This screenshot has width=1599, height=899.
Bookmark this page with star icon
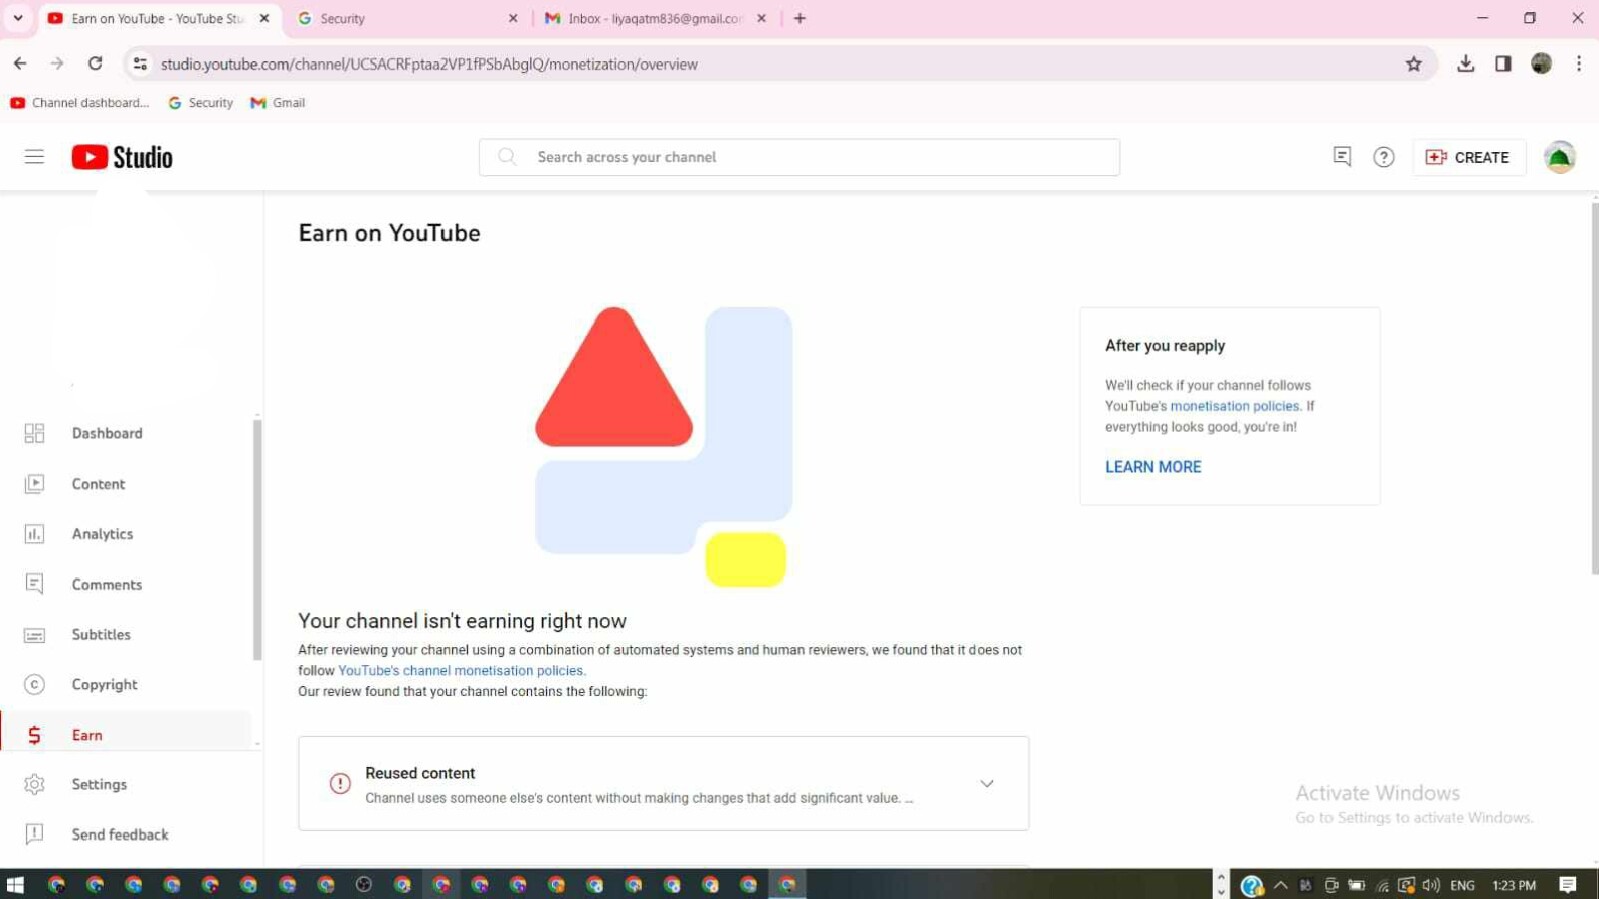[1413, 64]
